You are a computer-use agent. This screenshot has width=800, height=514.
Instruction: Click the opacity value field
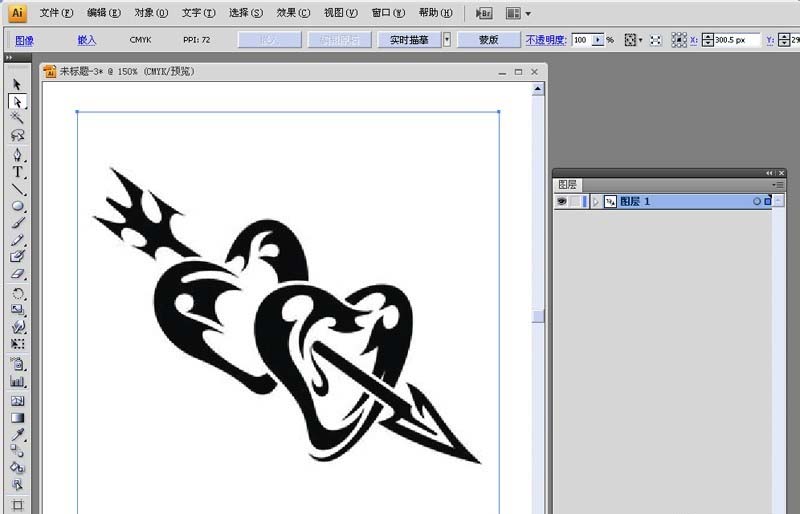click(x=582, y=40)
